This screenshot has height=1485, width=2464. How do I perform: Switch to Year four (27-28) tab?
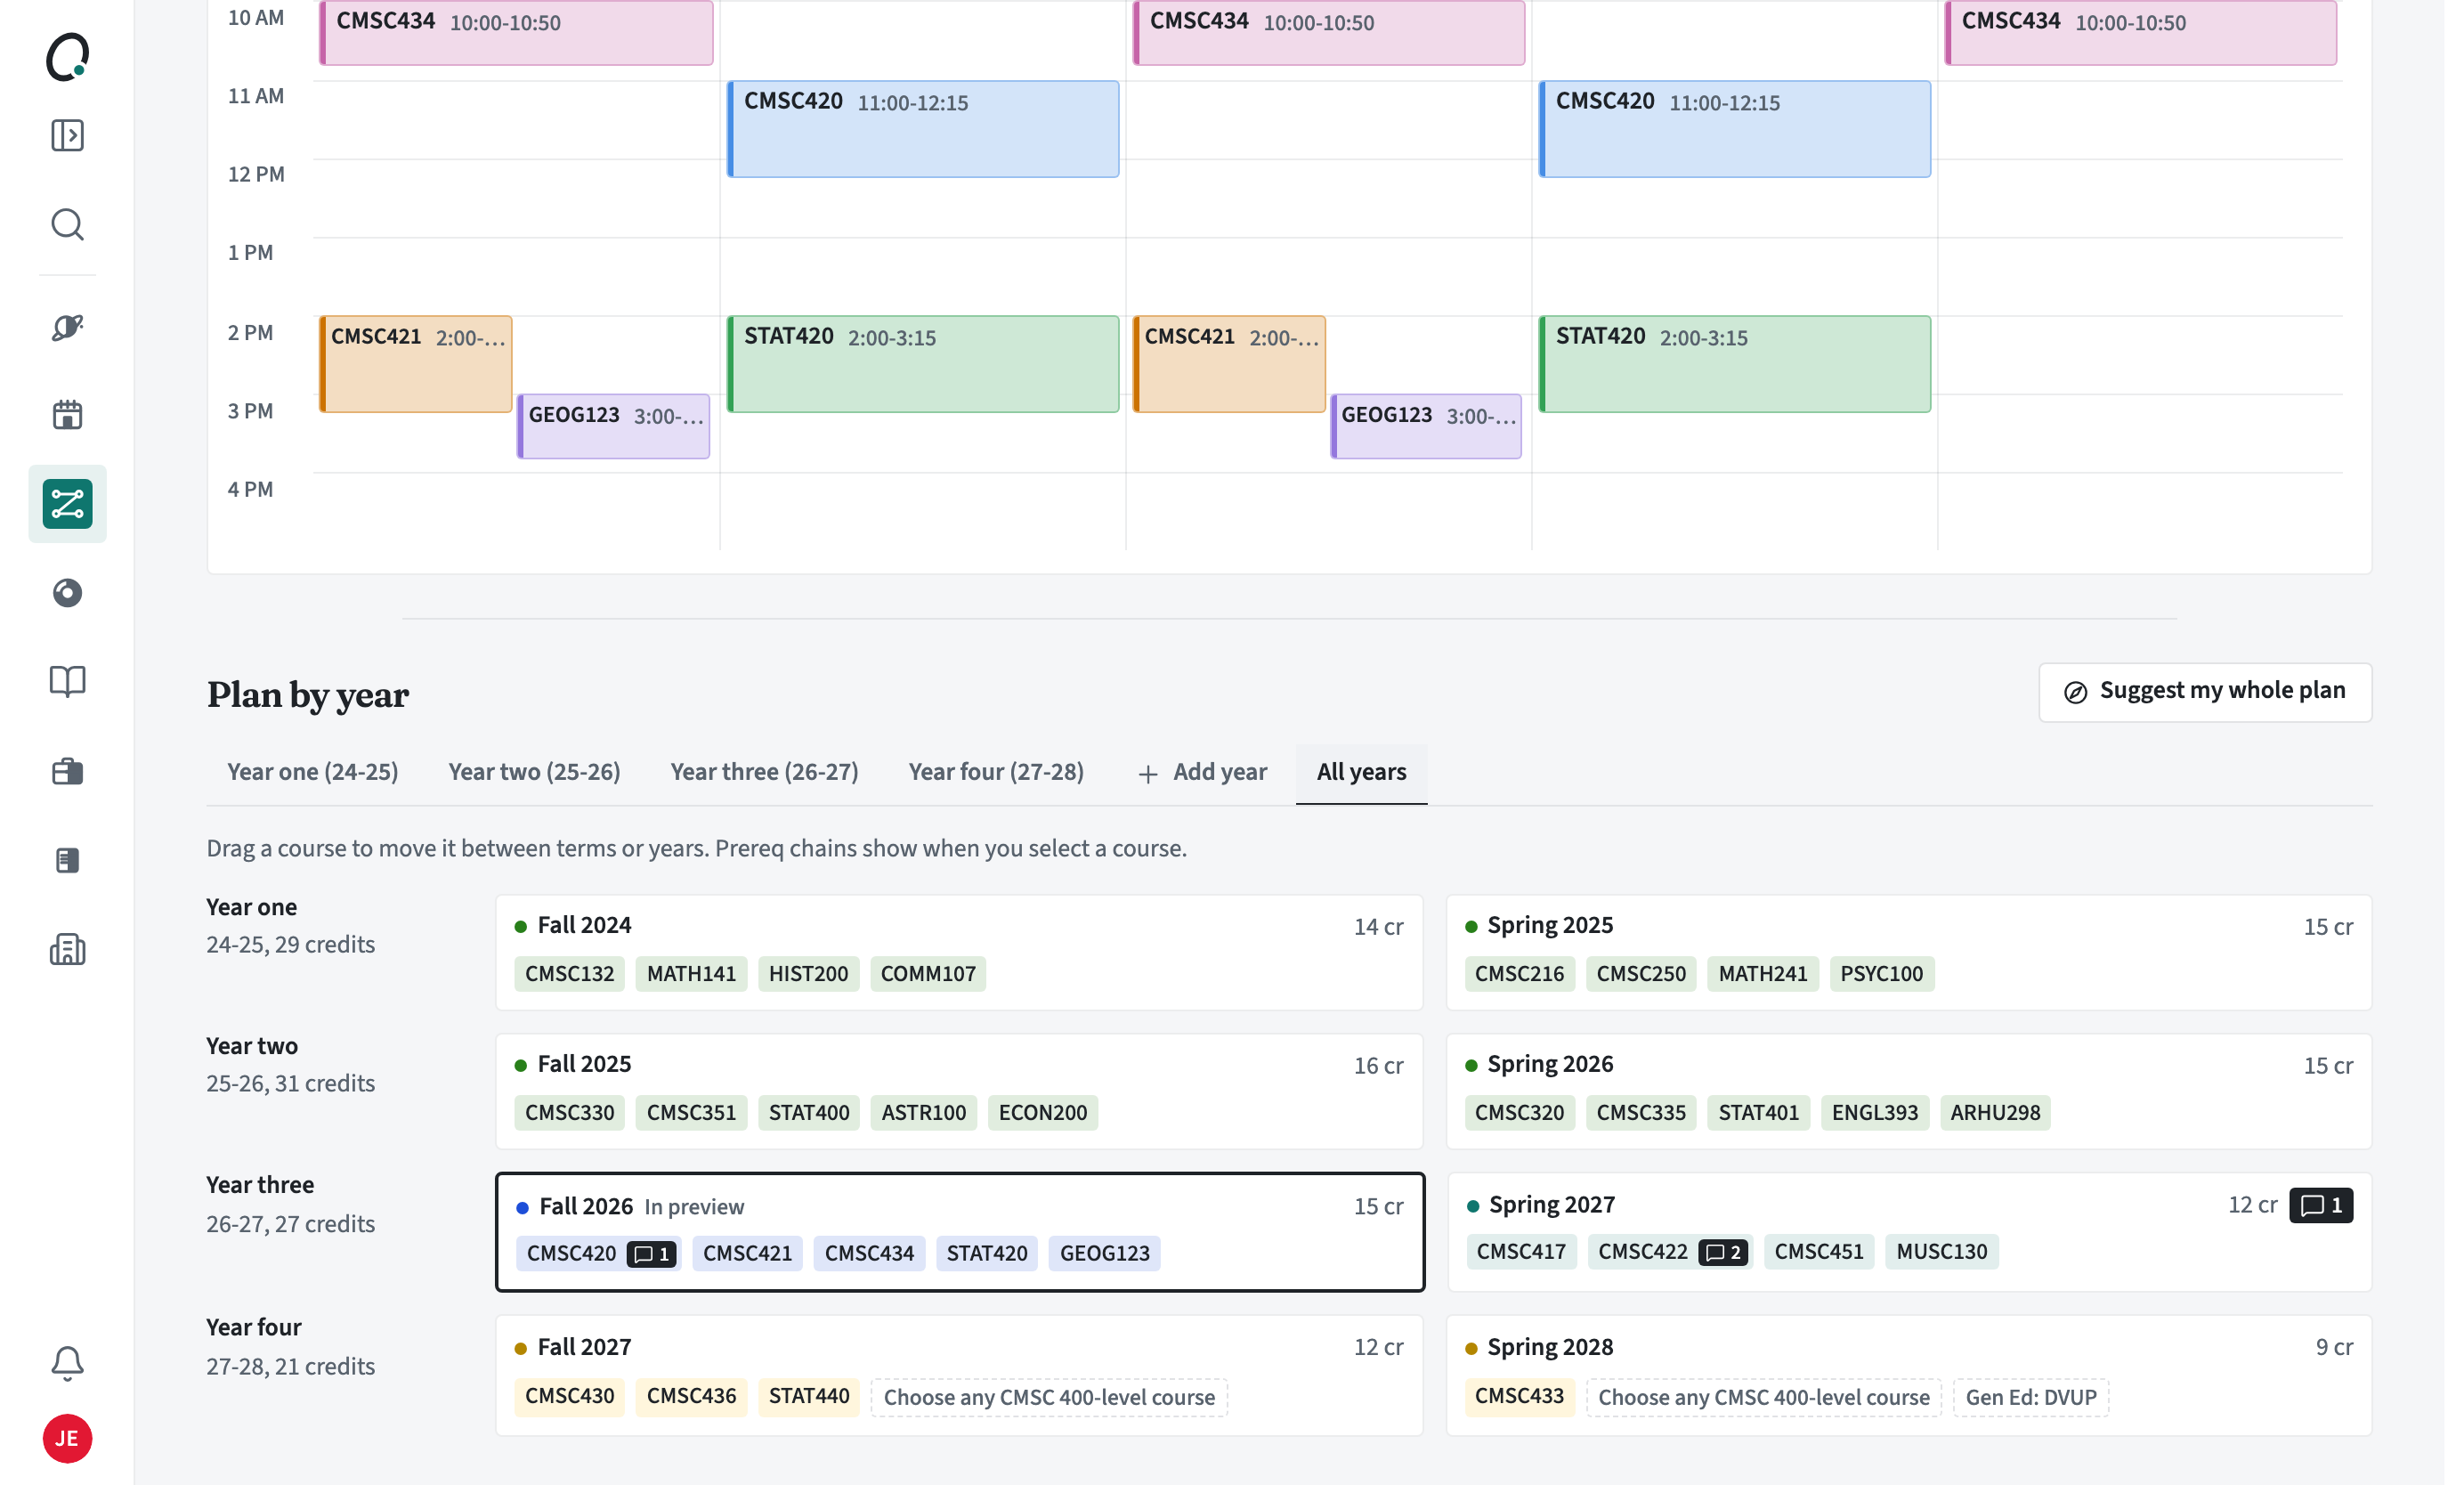996,772
